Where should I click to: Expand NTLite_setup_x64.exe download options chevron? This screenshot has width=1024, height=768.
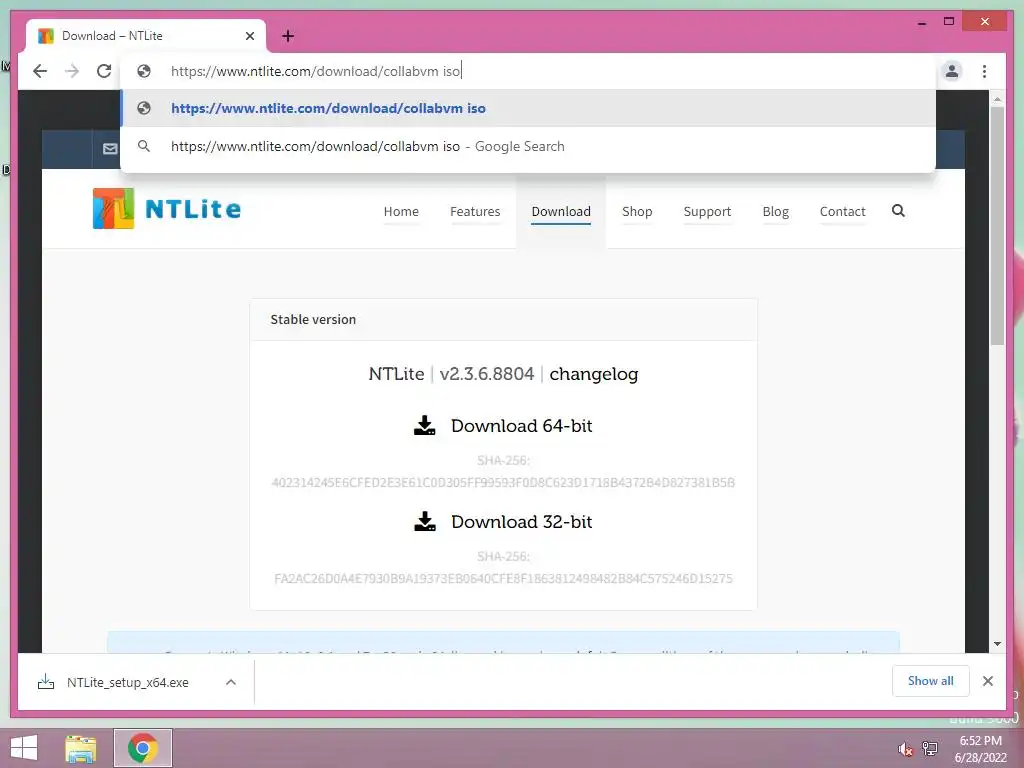coord(231,682)
